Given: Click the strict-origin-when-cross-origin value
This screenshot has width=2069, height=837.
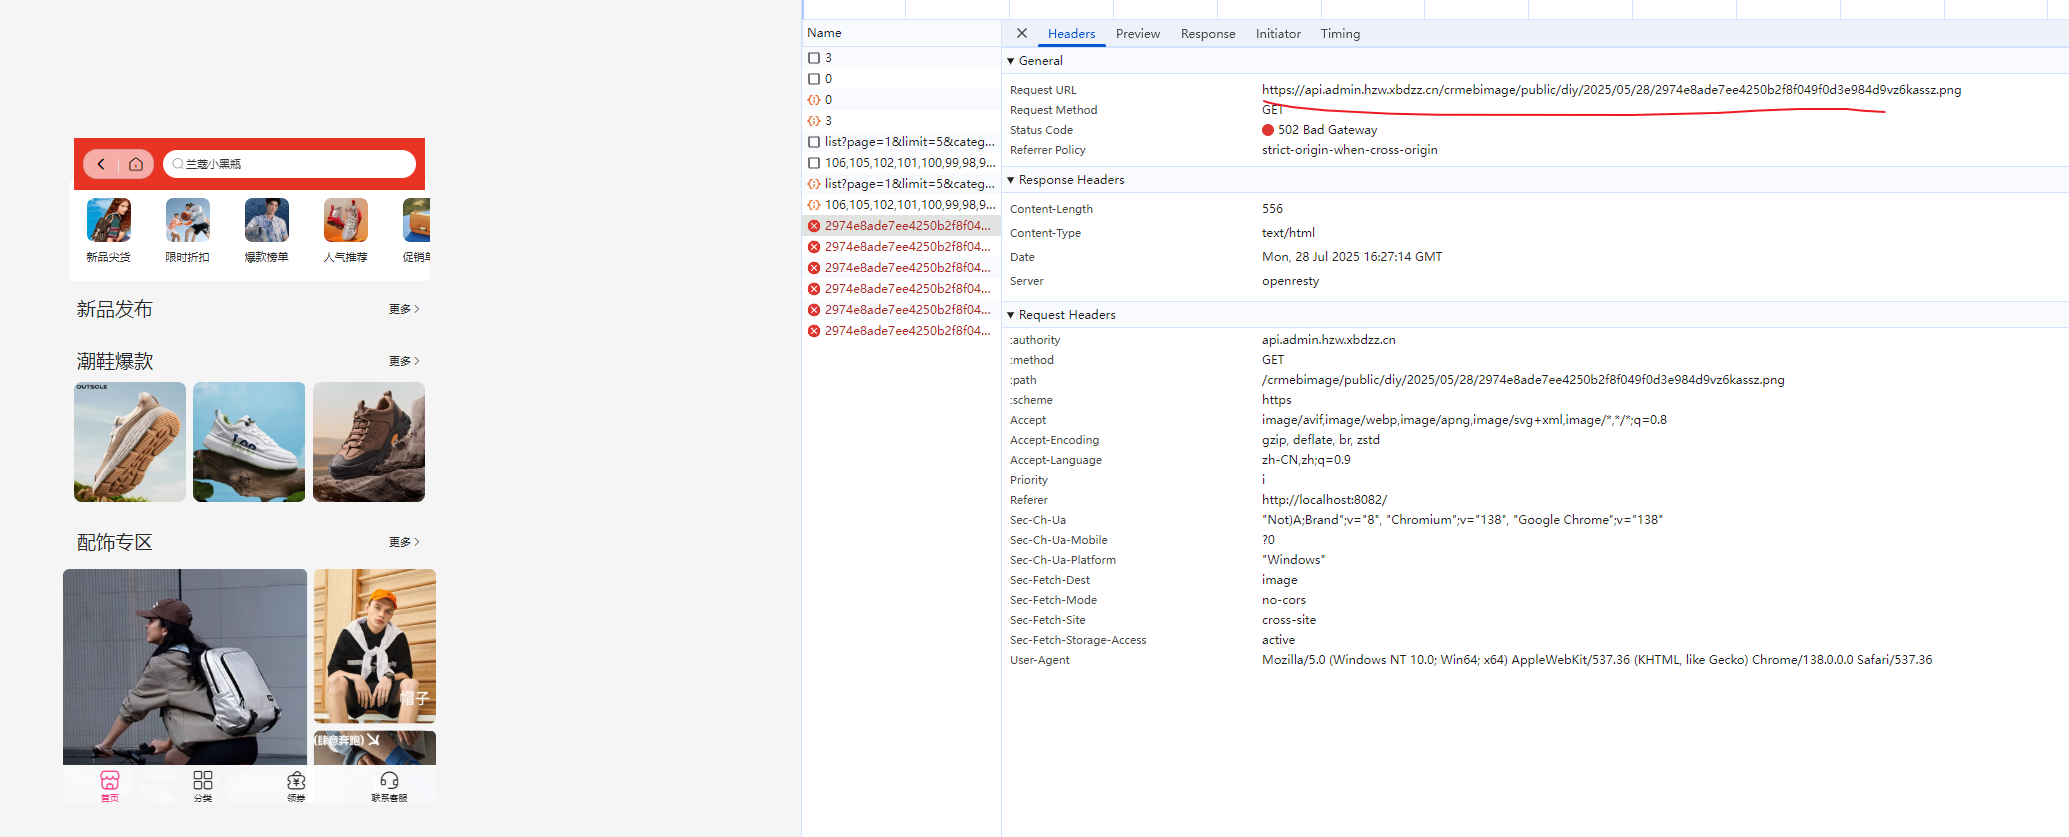Looking at the screenshot, I should pos(1349,150).
